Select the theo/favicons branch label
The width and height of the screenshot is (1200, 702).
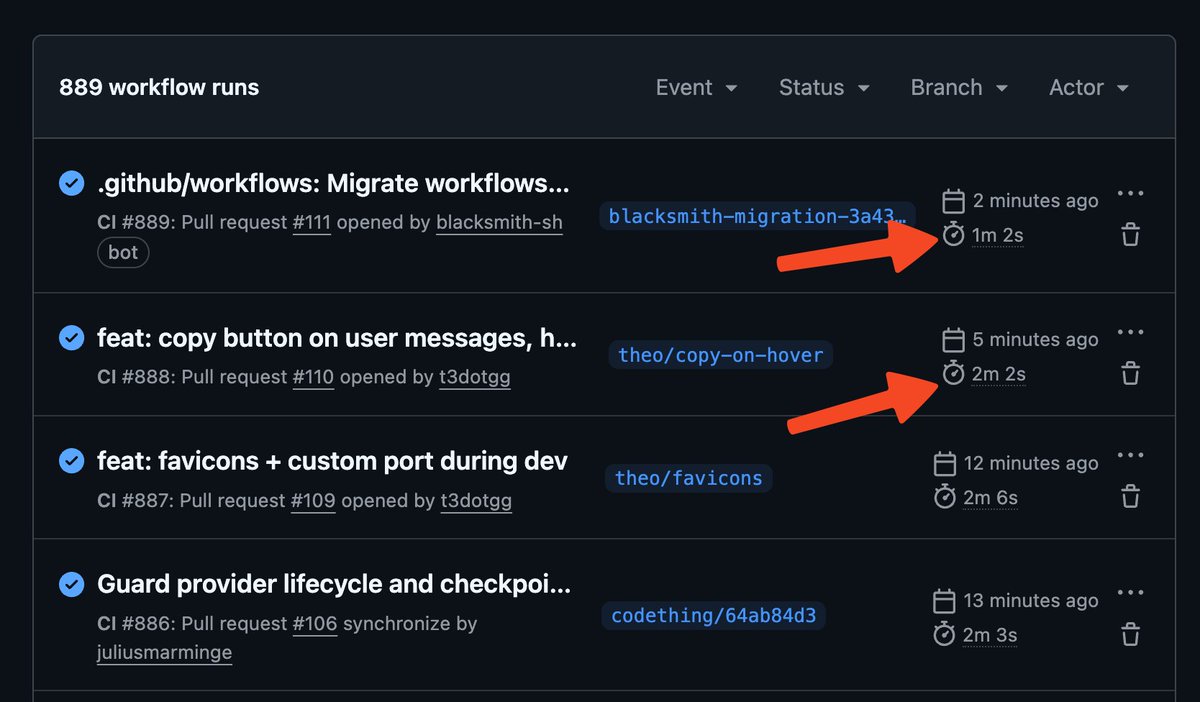[x=688, y=478]
